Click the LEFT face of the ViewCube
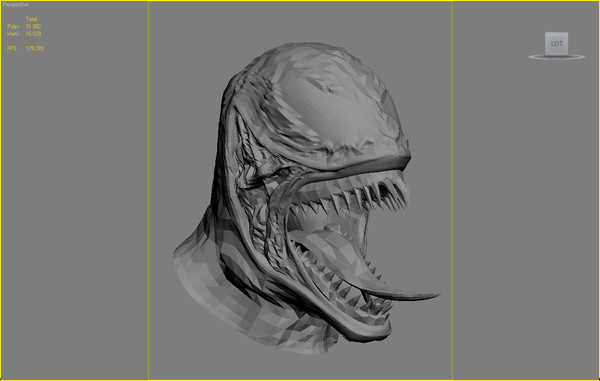The image size is (600, 381). pos(556,44)
